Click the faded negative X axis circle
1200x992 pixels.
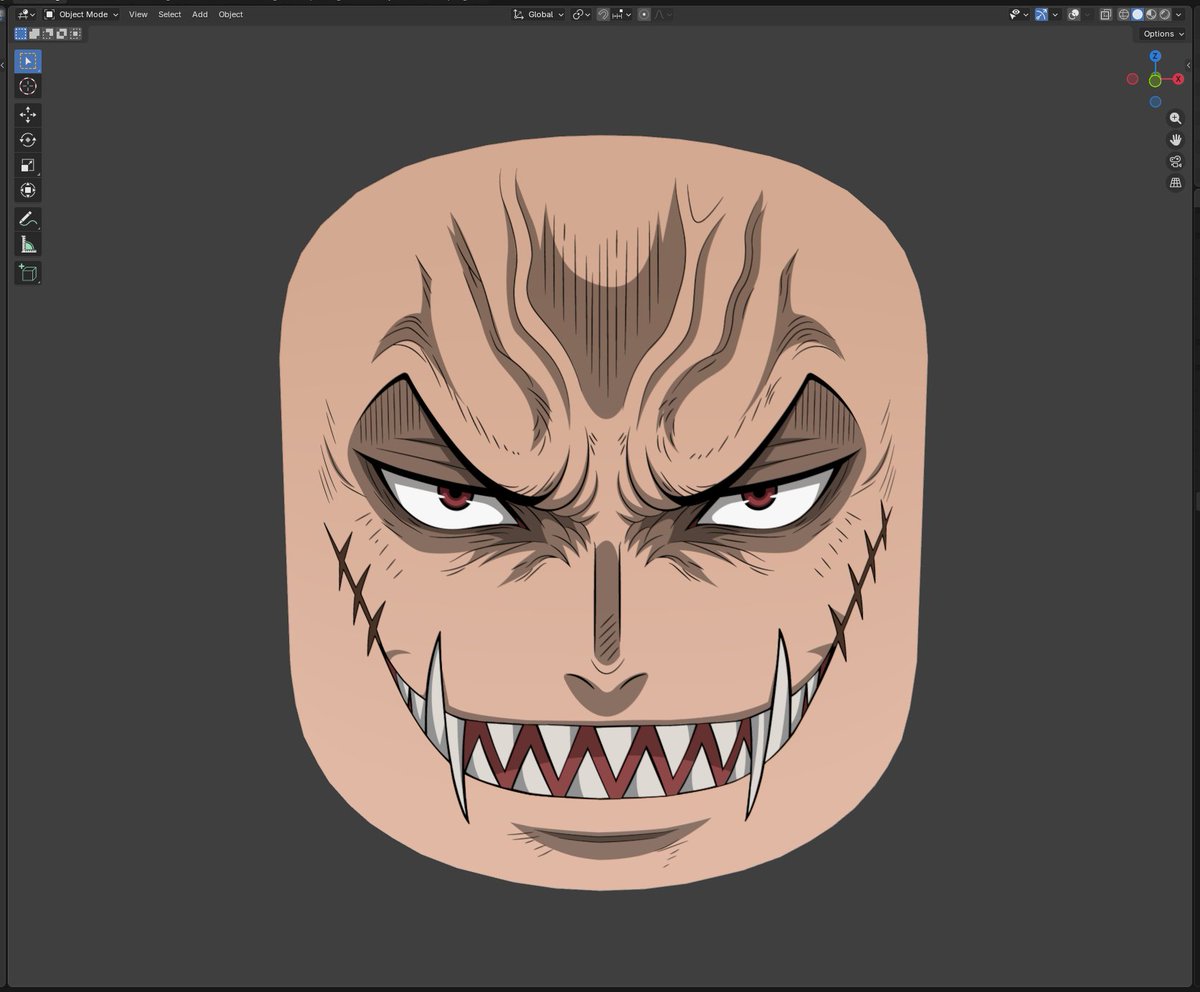click(x=1132, y=79)
